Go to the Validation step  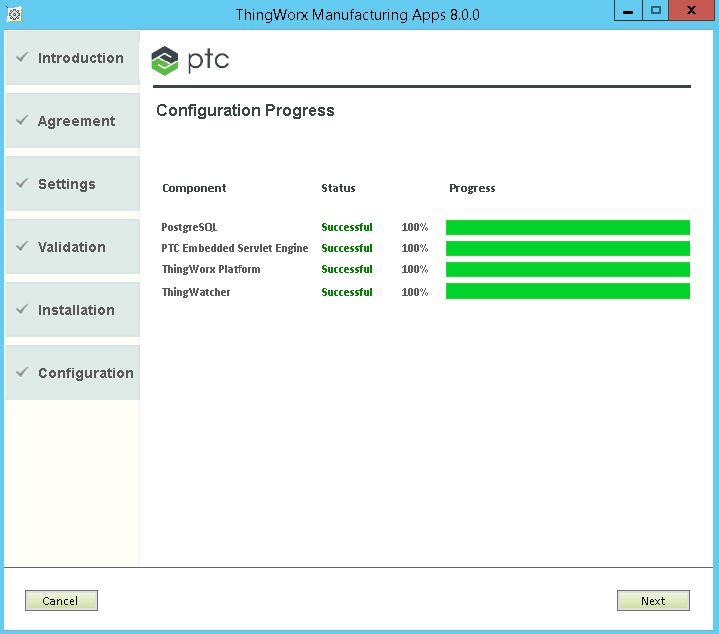[72, 247]
